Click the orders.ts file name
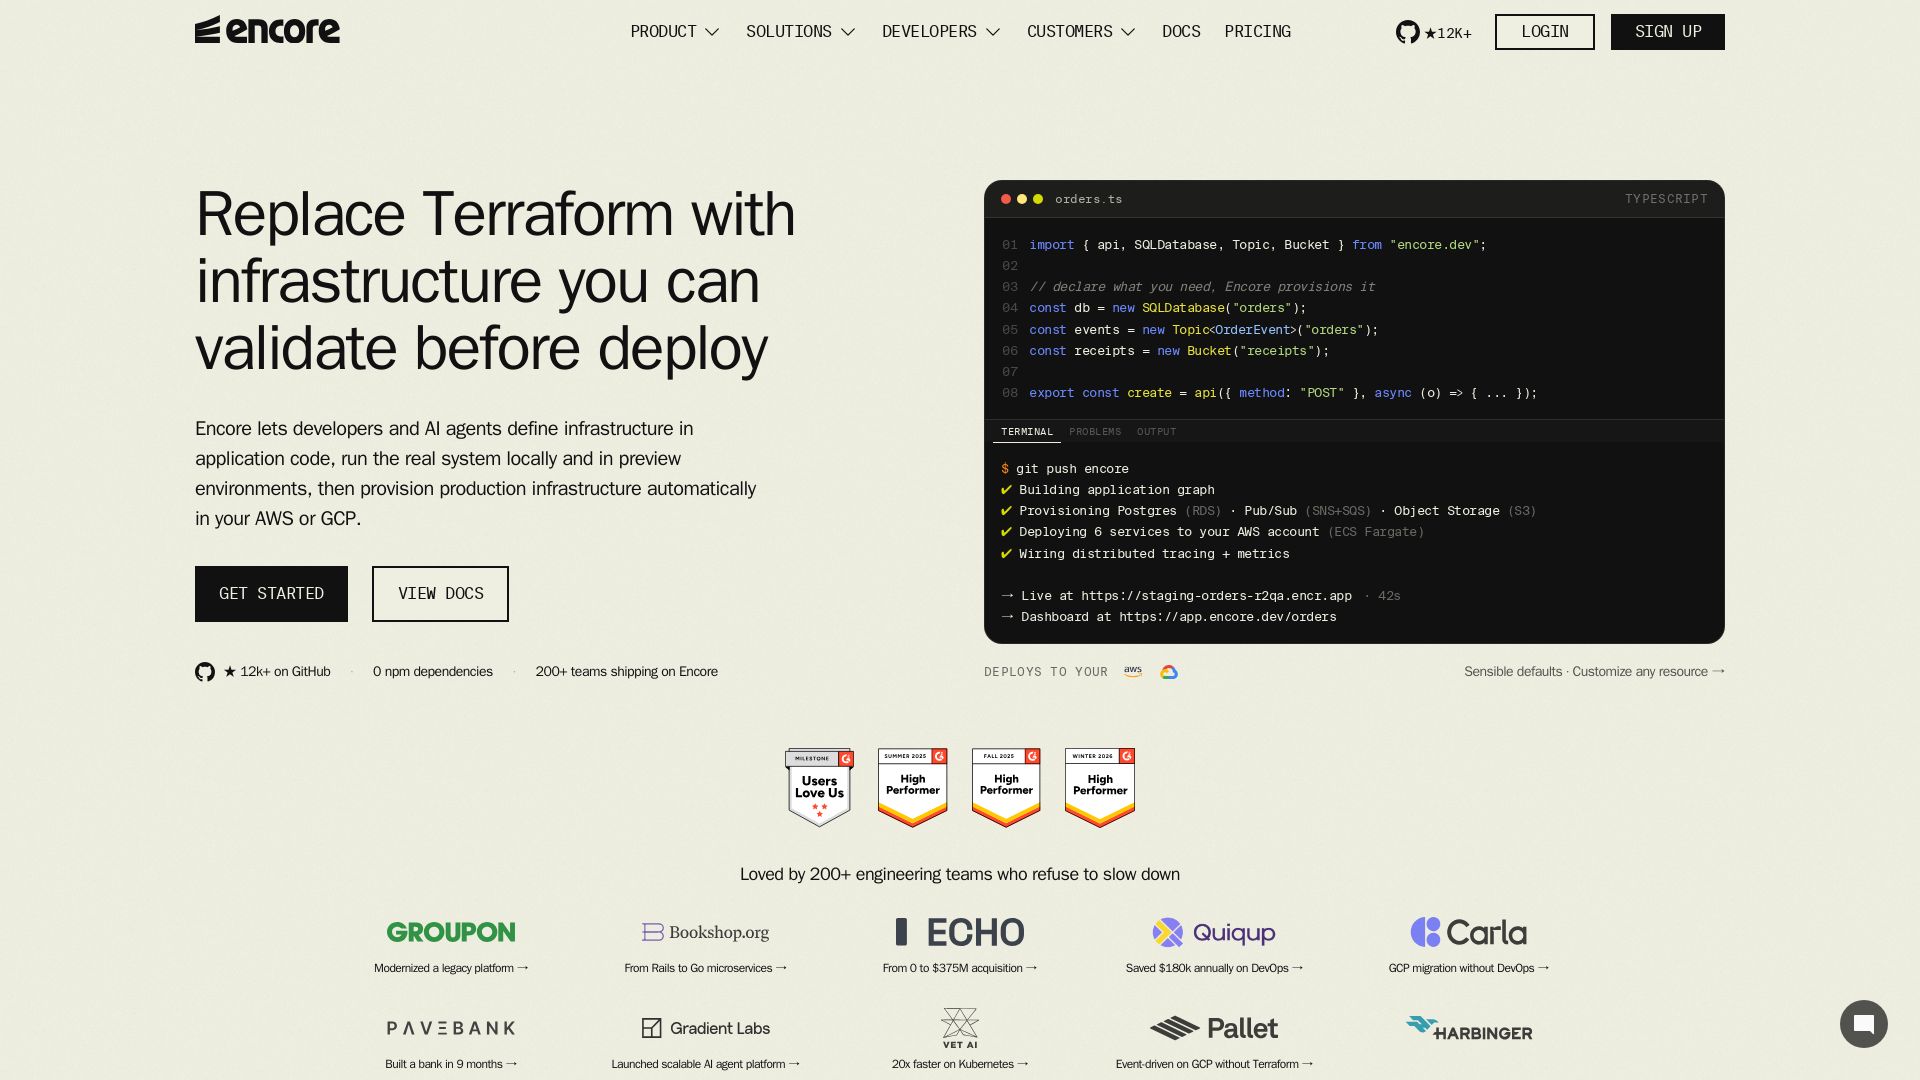 pyautogui.click(x=1088, y=199)
